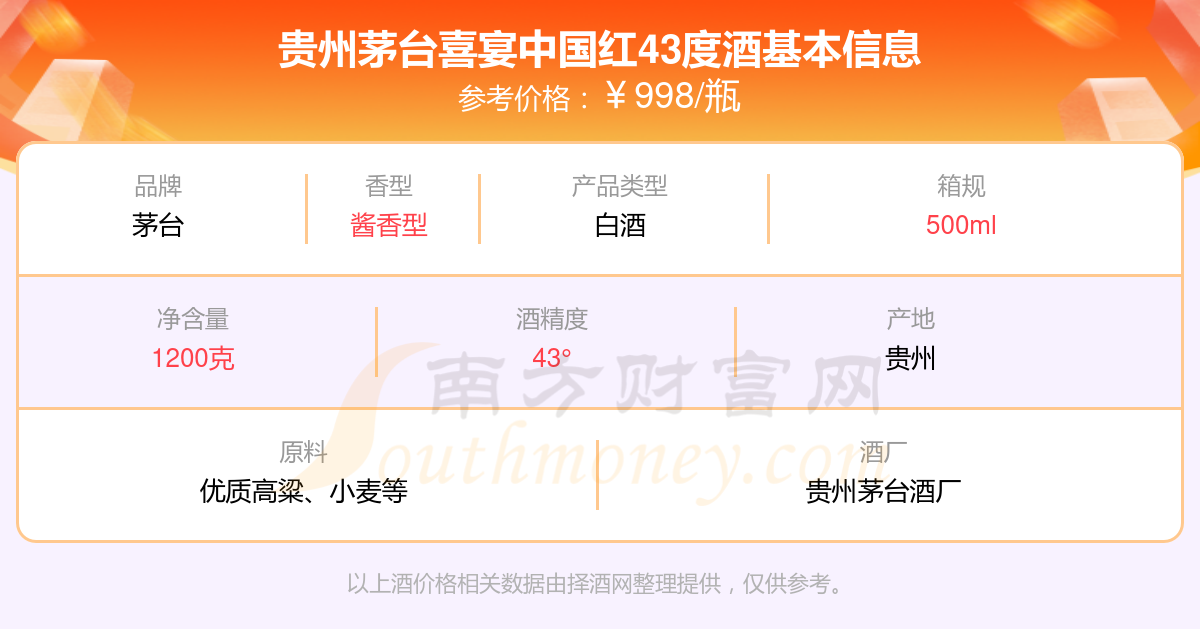The image size is (1200, 629).
Task: Click the brand value 茅台
Action: [x=158, y=225]
